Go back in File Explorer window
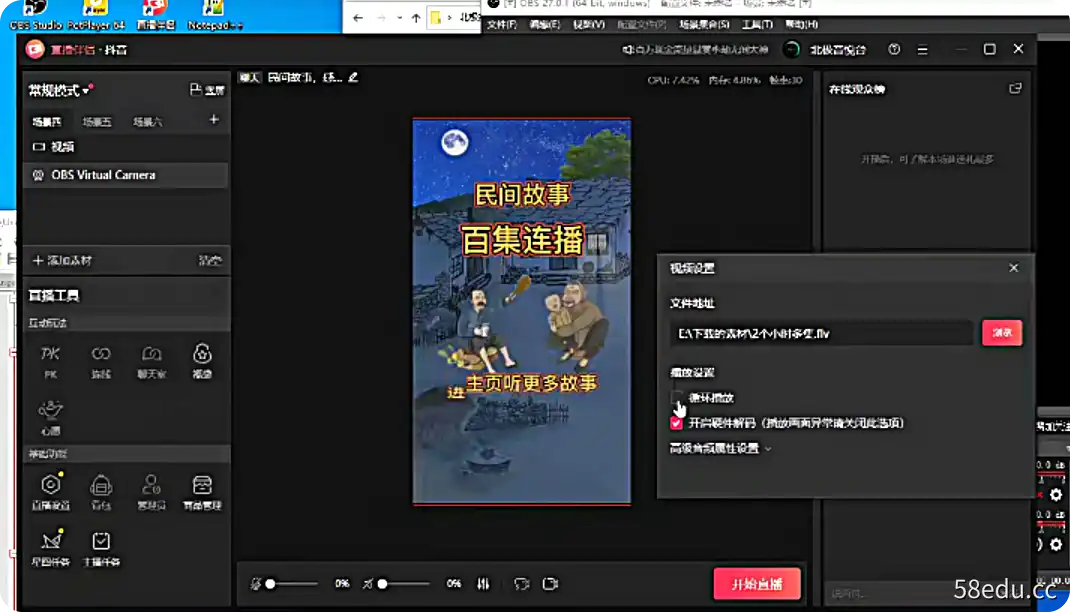 click(x=358, y=18)
